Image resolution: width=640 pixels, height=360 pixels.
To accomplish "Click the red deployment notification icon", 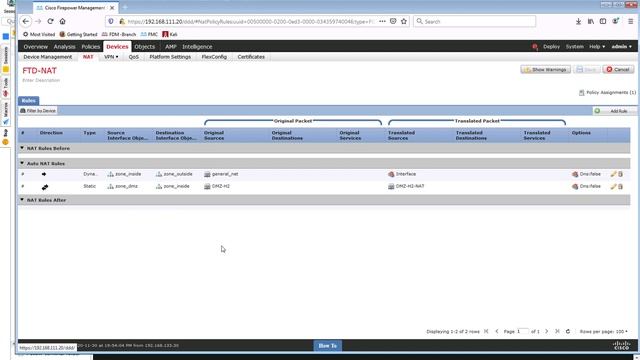I will point(535,47).
